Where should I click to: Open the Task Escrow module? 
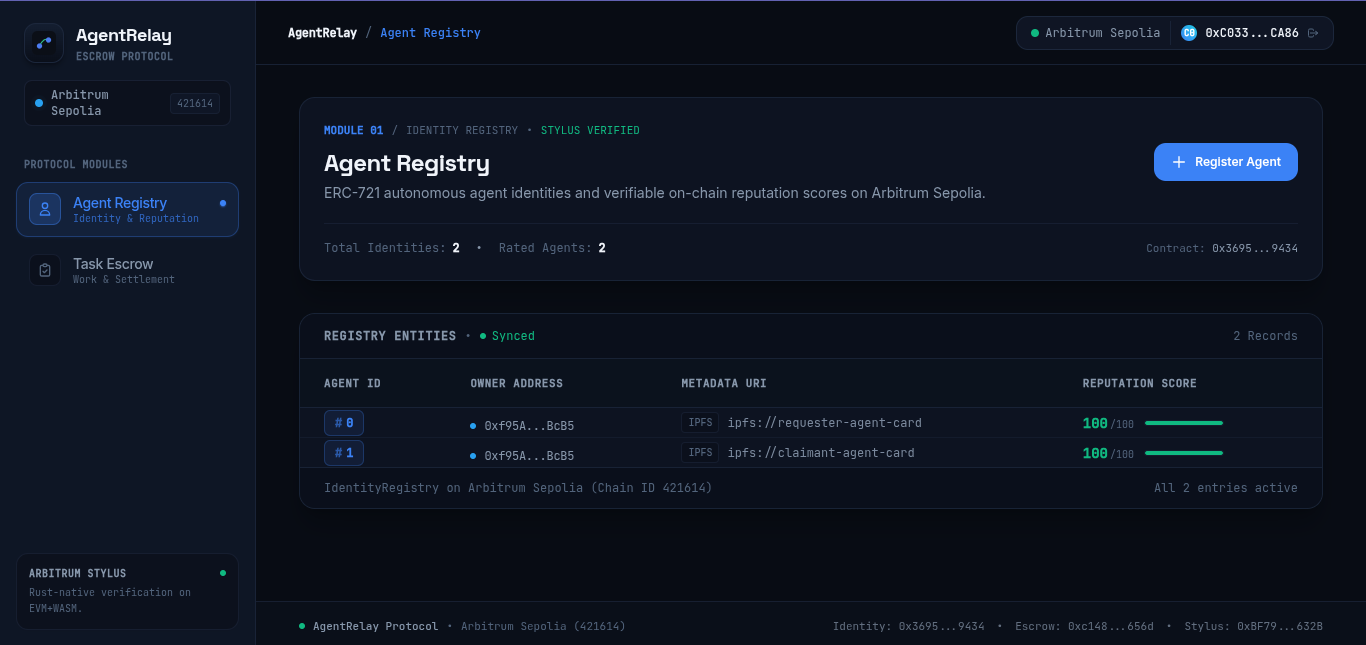(127, 270)
